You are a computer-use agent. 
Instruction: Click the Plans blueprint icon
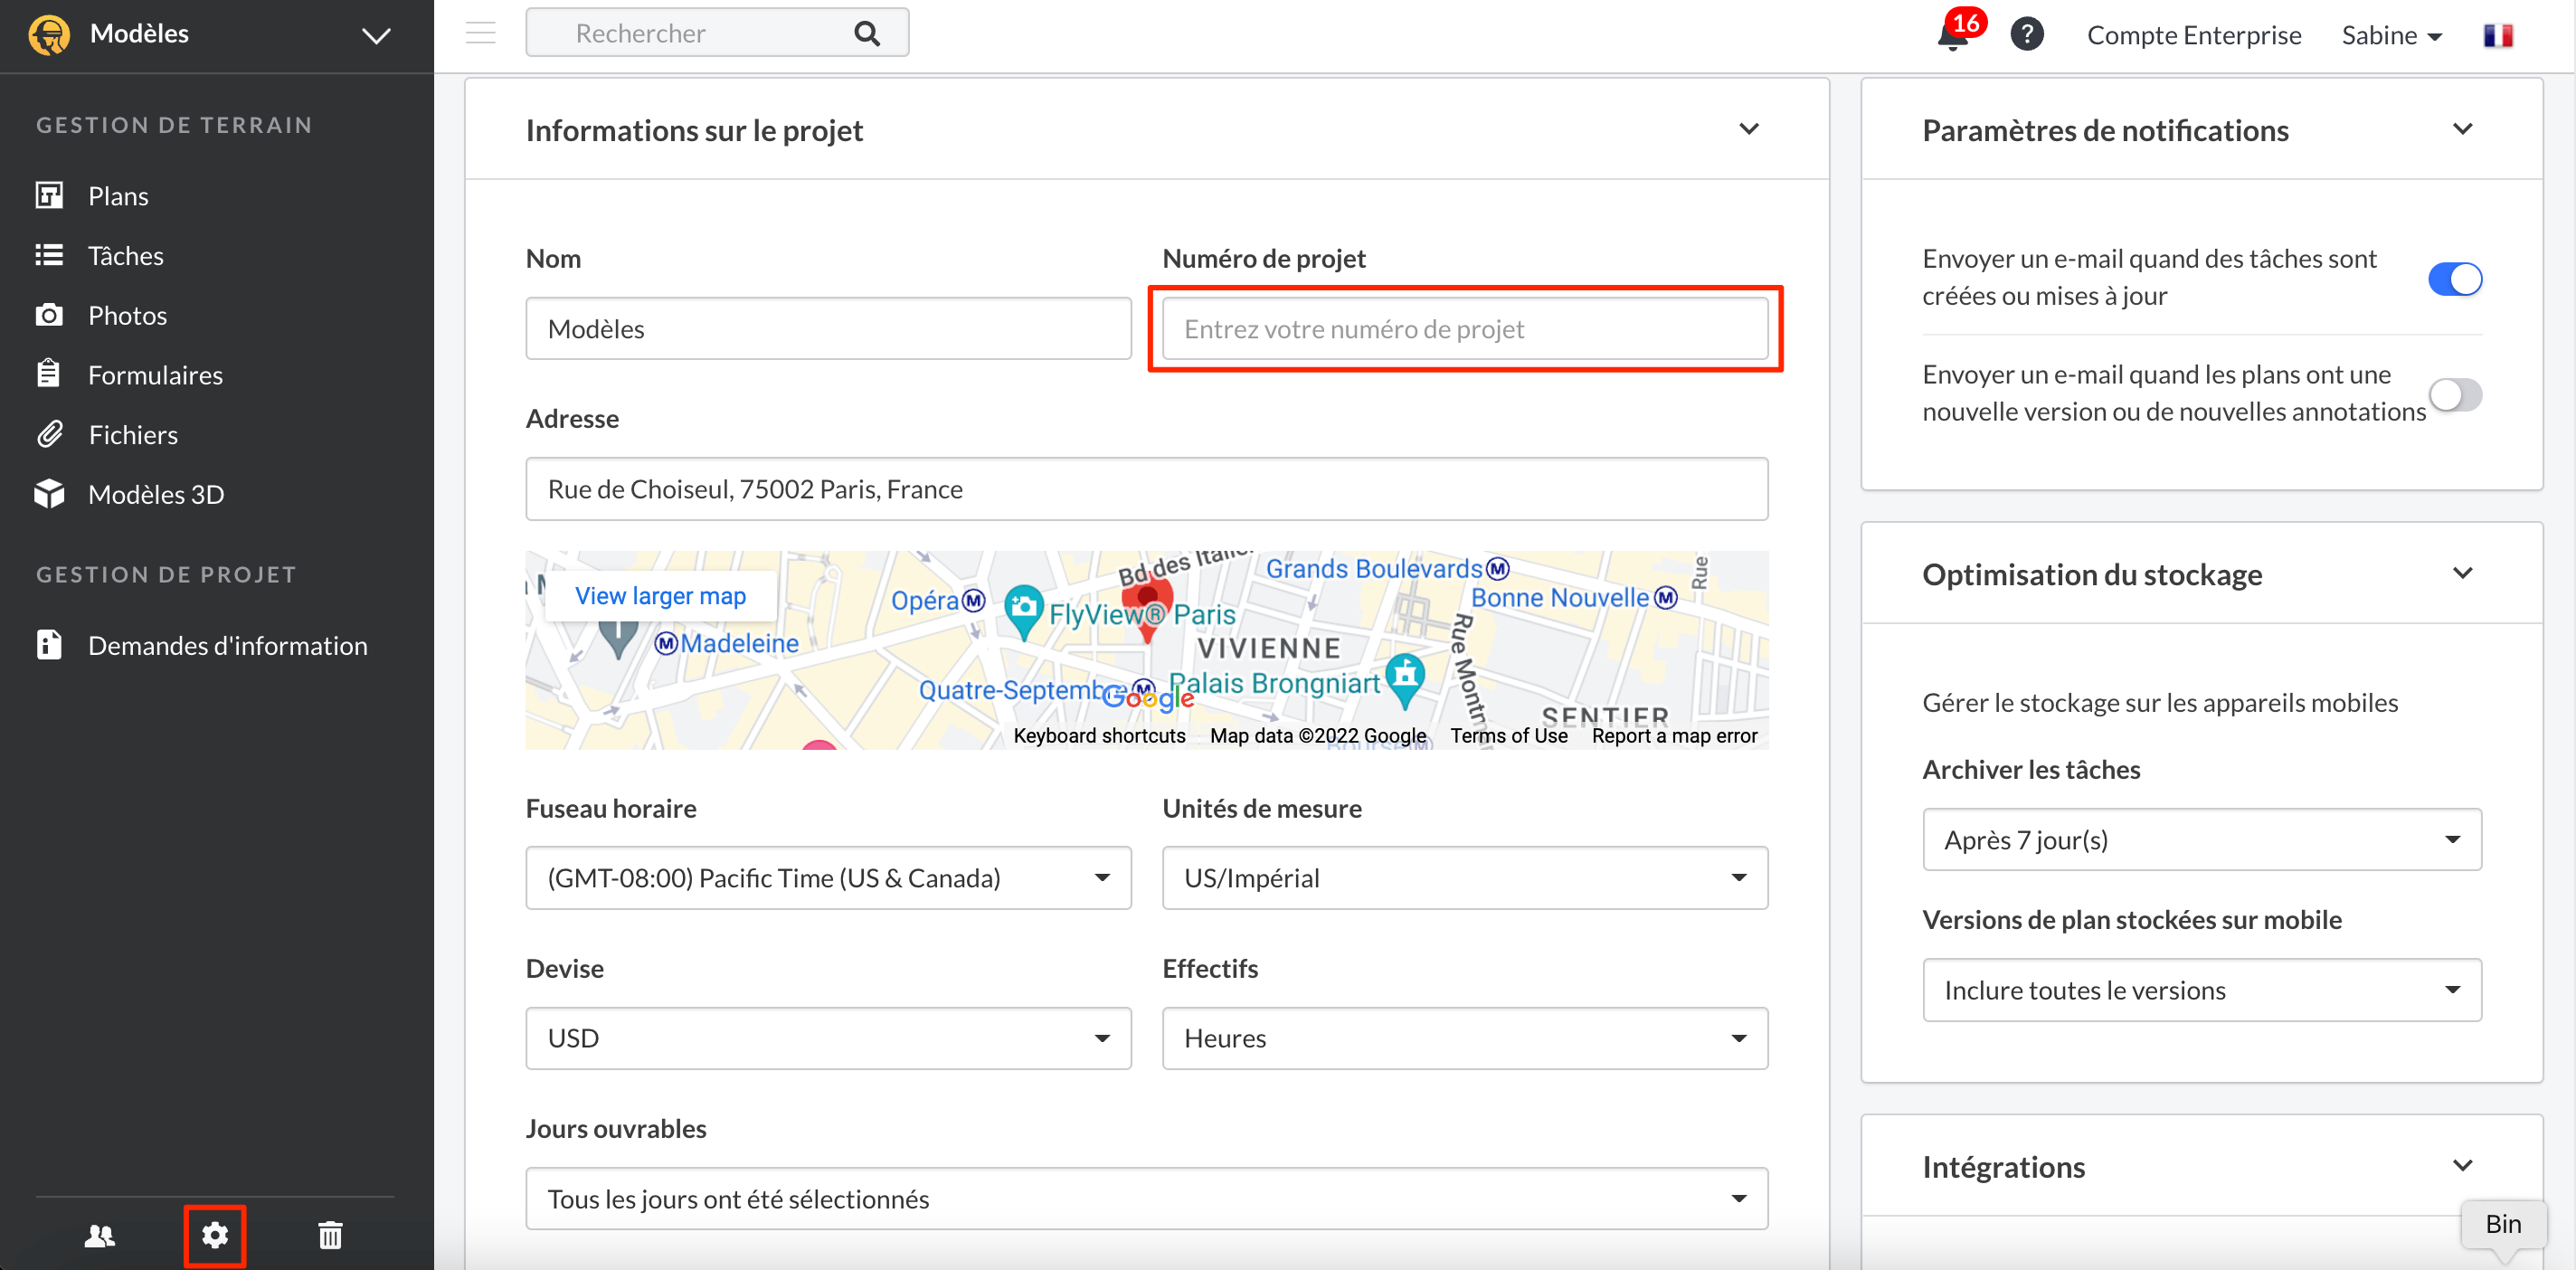coord(49,195)
